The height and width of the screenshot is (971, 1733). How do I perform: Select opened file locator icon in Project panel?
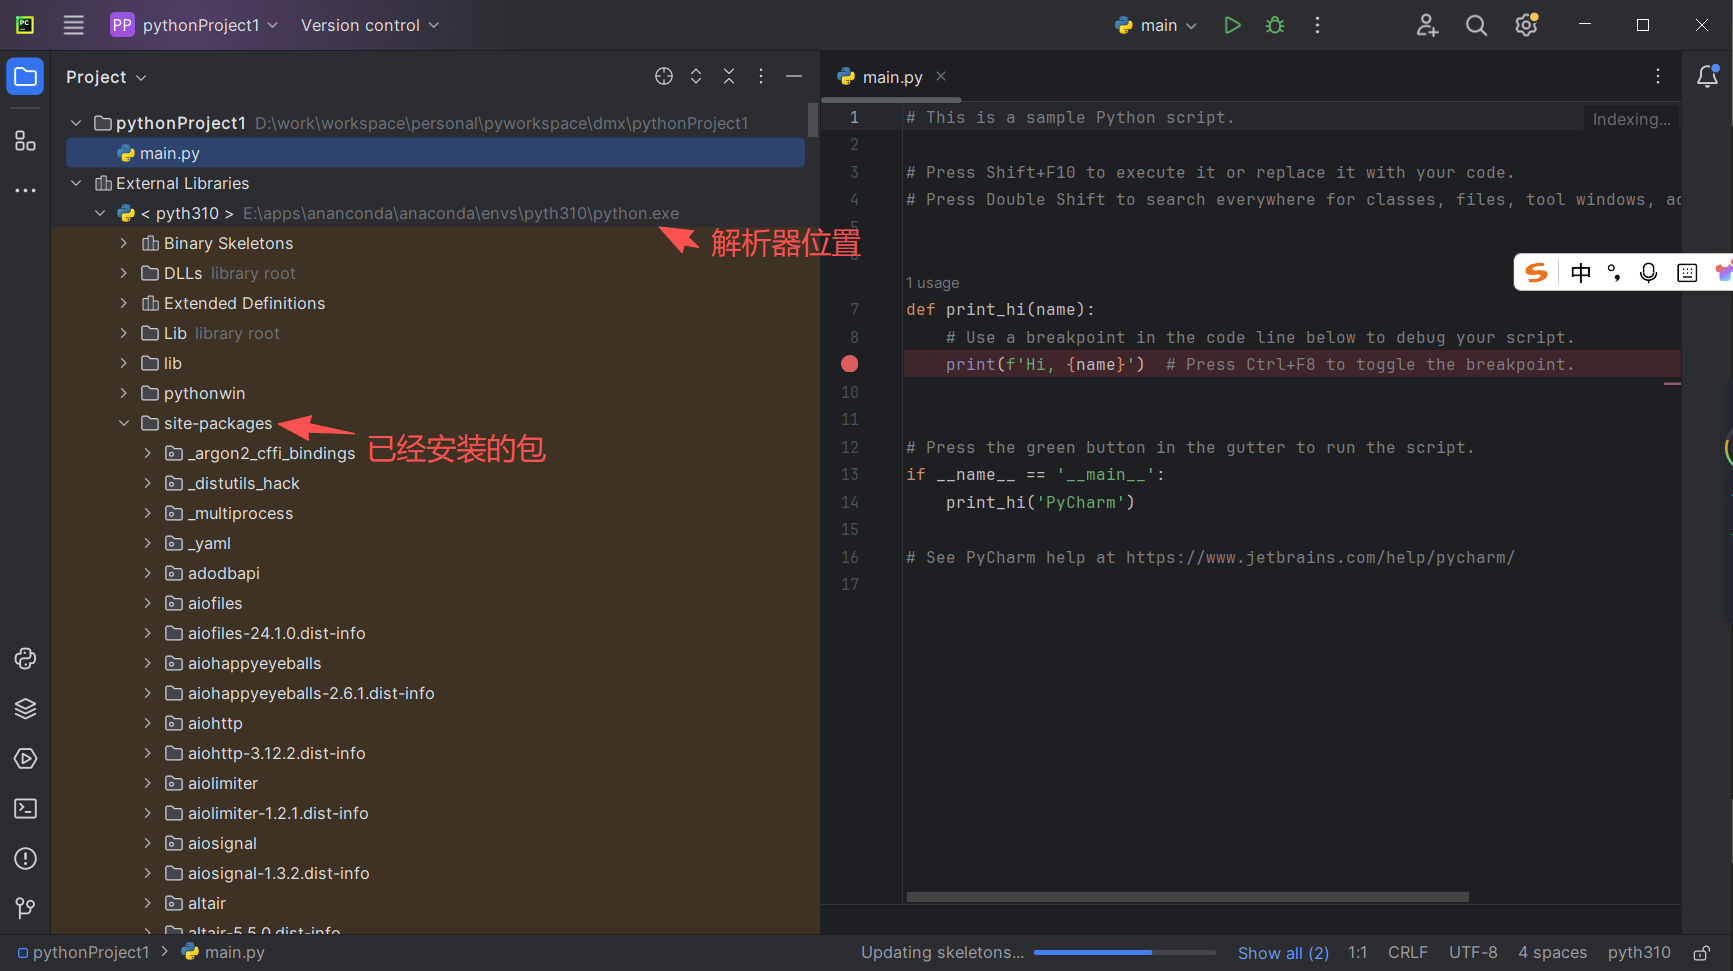coord(664,76)
